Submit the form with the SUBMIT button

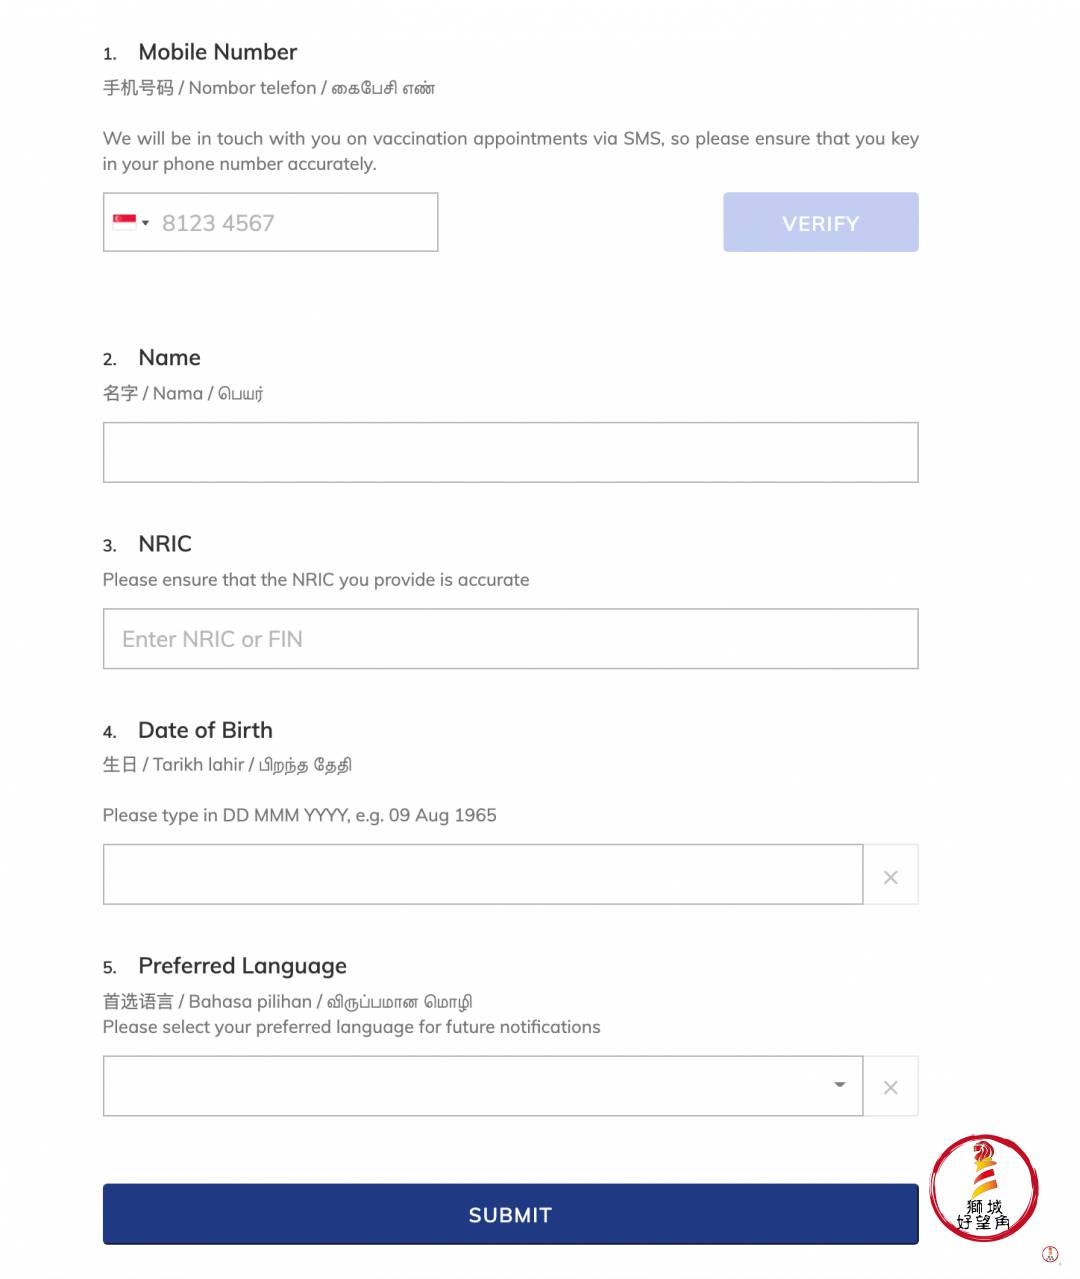tap(510, 1215)
